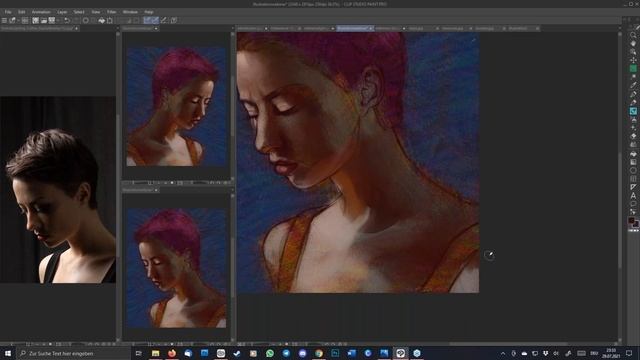Image resolution: width=640 pixels, height=360 pixels.
Task: Select the transparent color bar under swatches
Action: click(x=633, y=230)
